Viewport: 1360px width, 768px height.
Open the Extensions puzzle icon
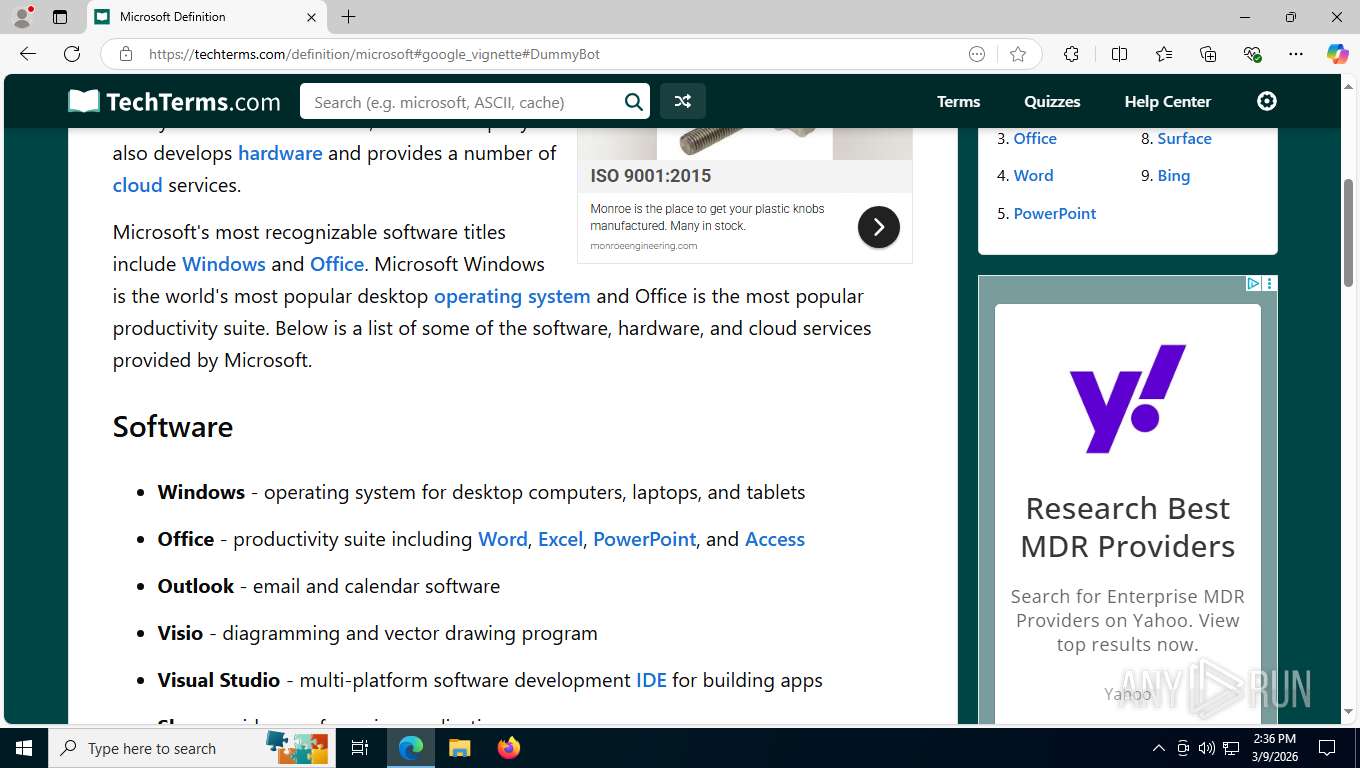pyautogui.click(x=1071, y=54)
